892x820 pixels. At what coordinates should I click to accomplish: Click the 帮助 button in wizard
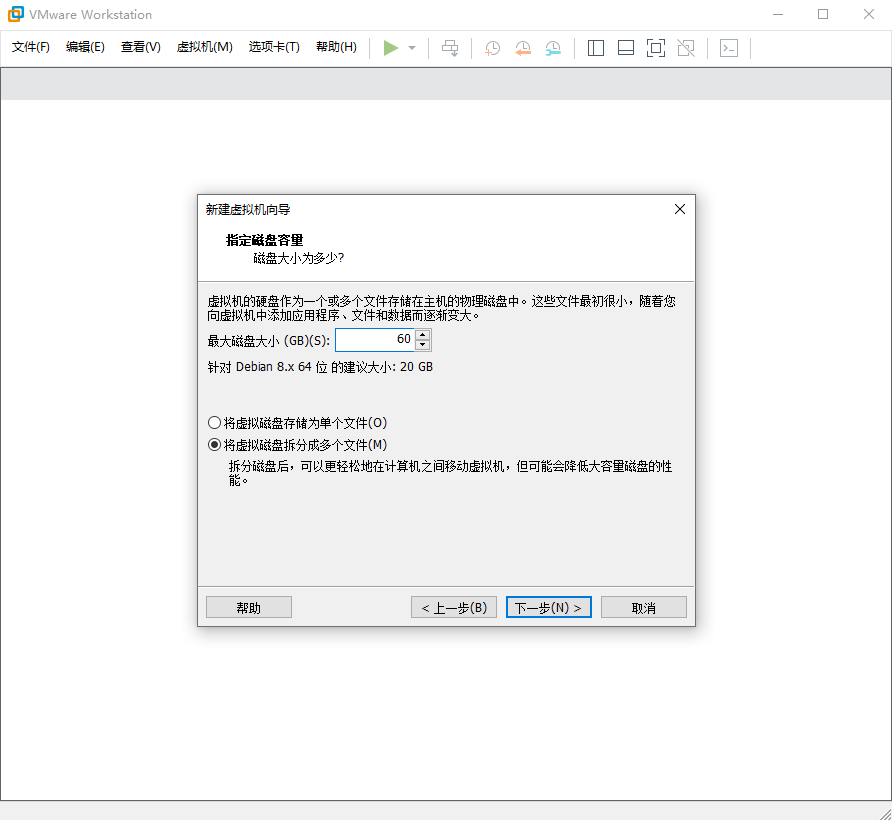click(249, 607)
